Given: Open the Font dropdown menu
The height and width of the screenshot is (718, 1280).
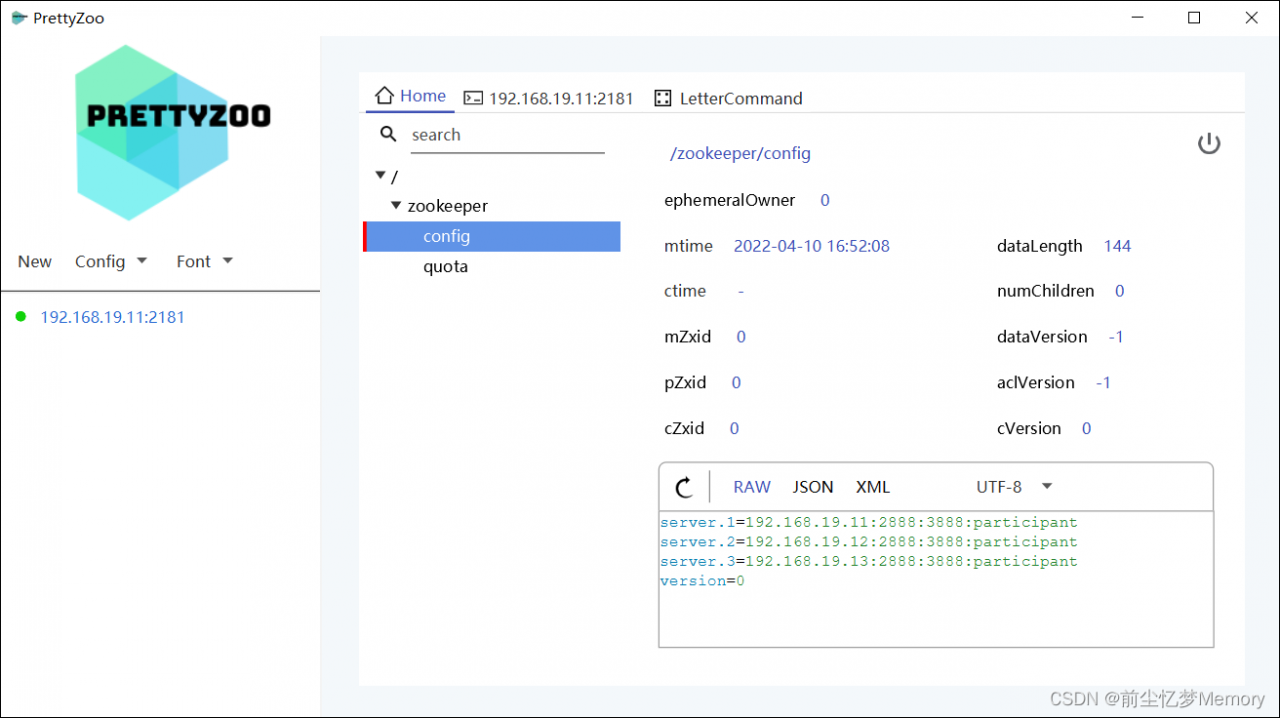Looking at the screenshot, I should 204,261.
